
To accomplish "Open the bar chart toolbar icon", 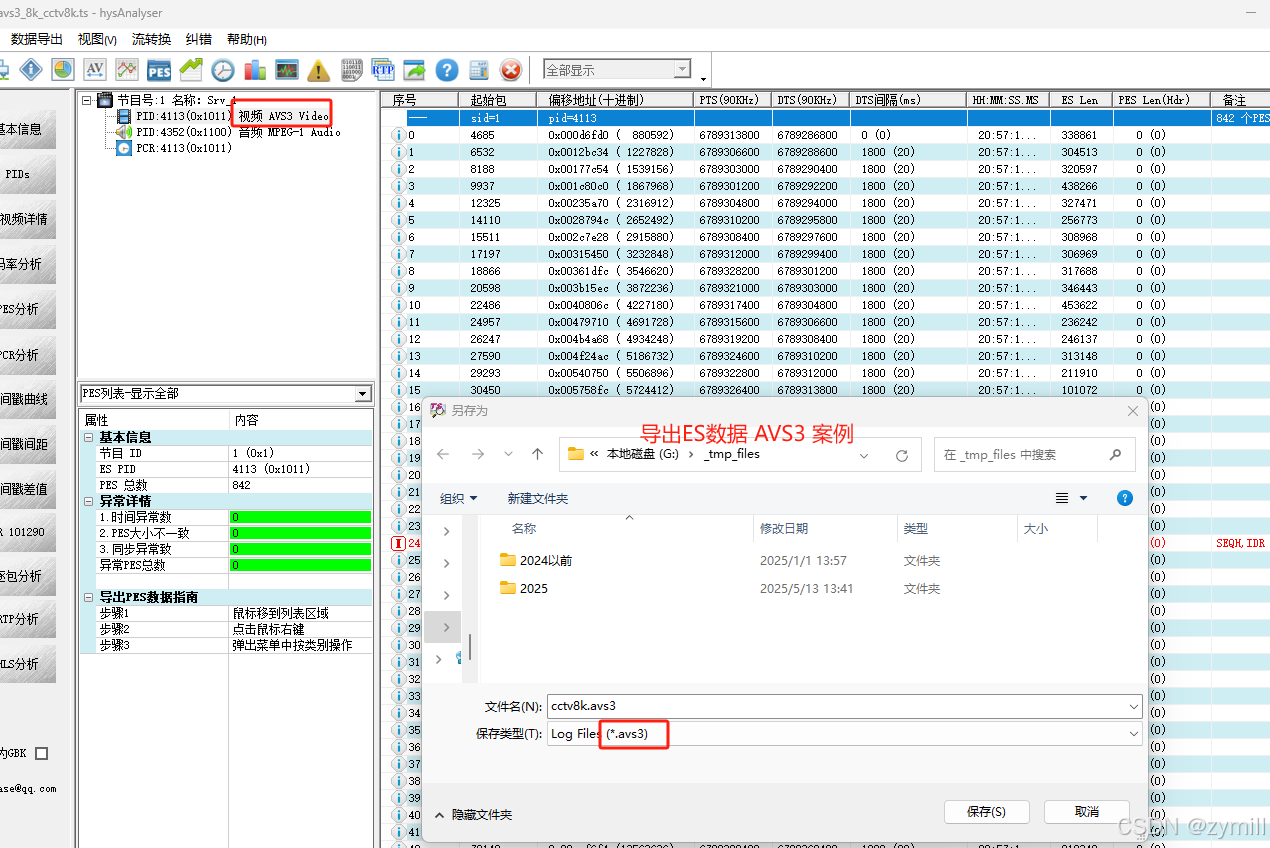I will click(x=255, y=70).
